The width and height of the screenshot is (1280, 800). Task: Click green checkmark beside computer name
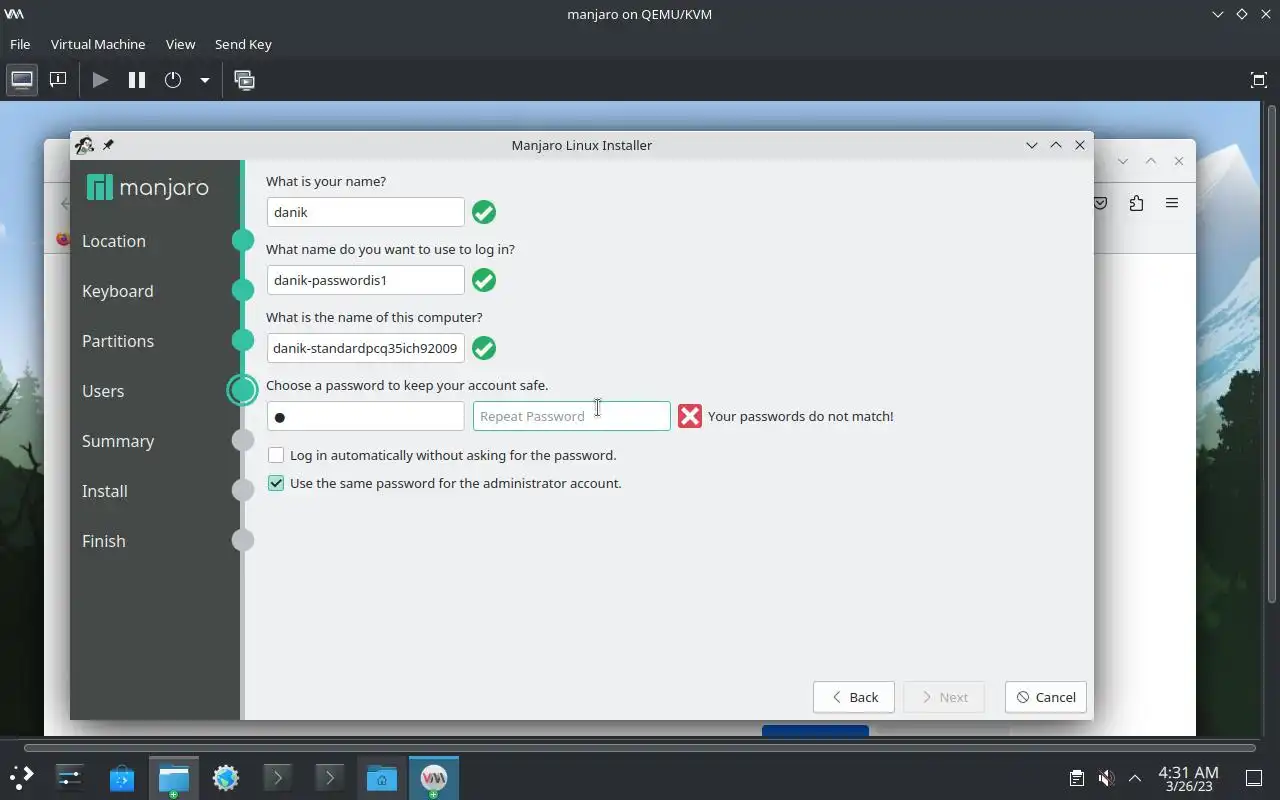coord(484,348)
